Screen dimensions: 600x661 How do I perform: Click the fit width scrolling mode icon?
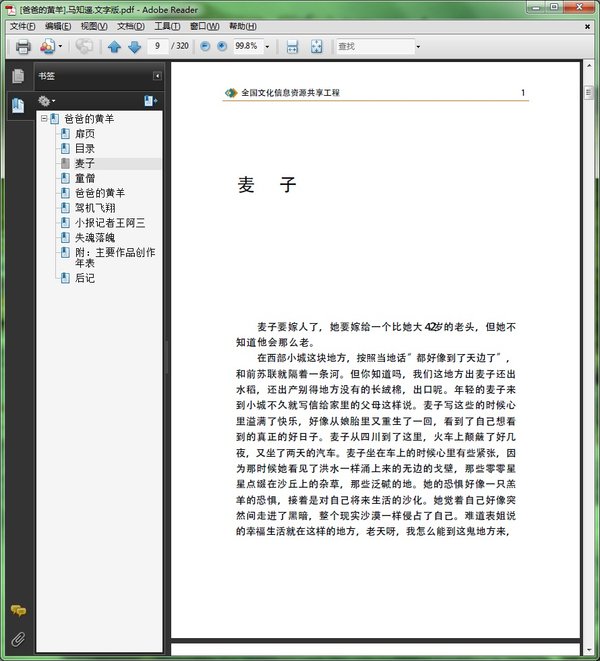click(292, 46)
